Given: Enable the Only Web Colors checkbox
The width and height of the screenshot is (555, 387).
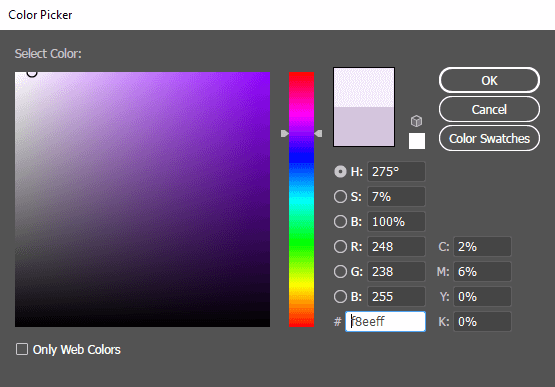Looking at the screenshot, I should click(22, 349).
